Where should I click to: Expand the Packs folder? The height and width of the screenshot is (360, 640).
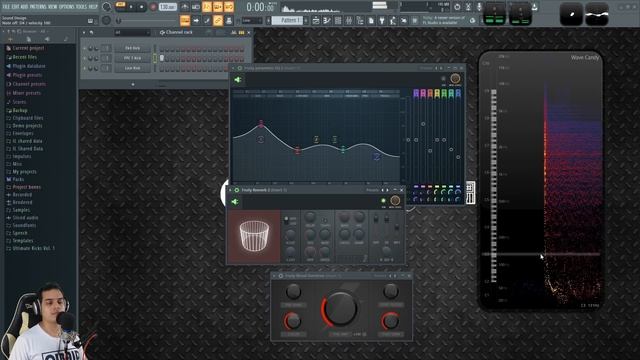pyautogui.click(x=18, y=179)
